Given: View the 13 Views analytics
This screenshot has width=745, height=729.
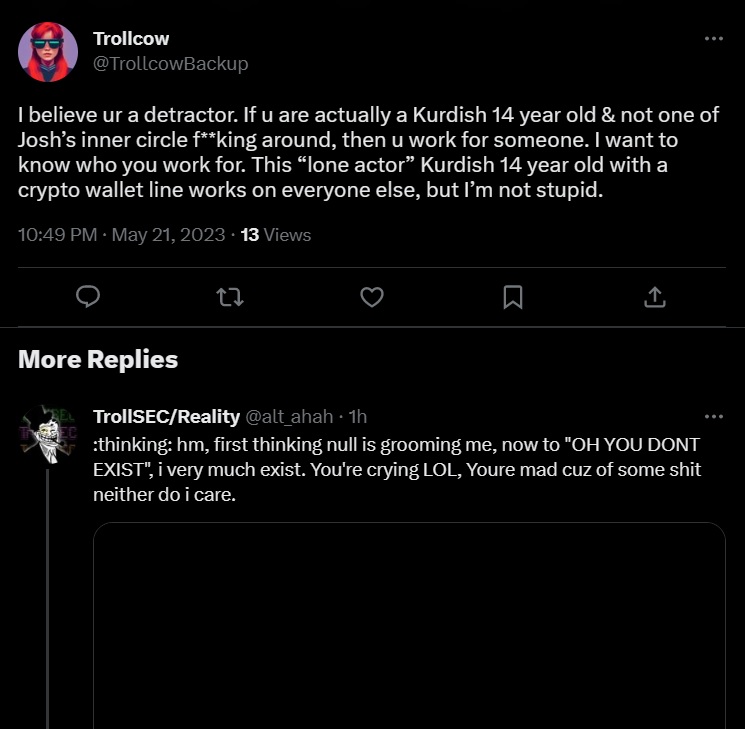Looking at the screenshot, I should click(x=276, y=235).
